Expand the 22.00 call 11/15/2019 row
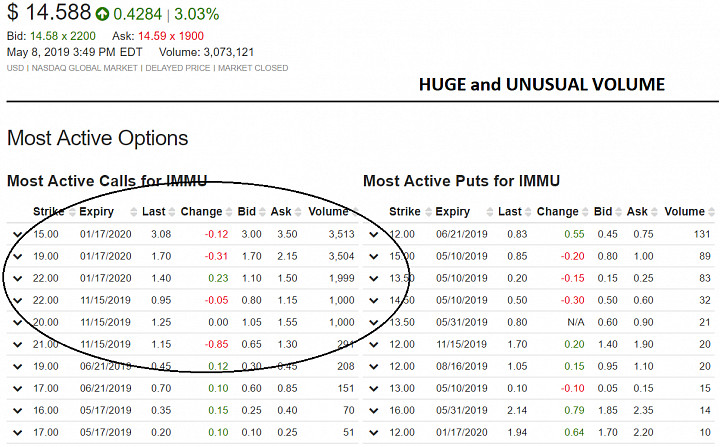The image size is (720, 447). 17,301
